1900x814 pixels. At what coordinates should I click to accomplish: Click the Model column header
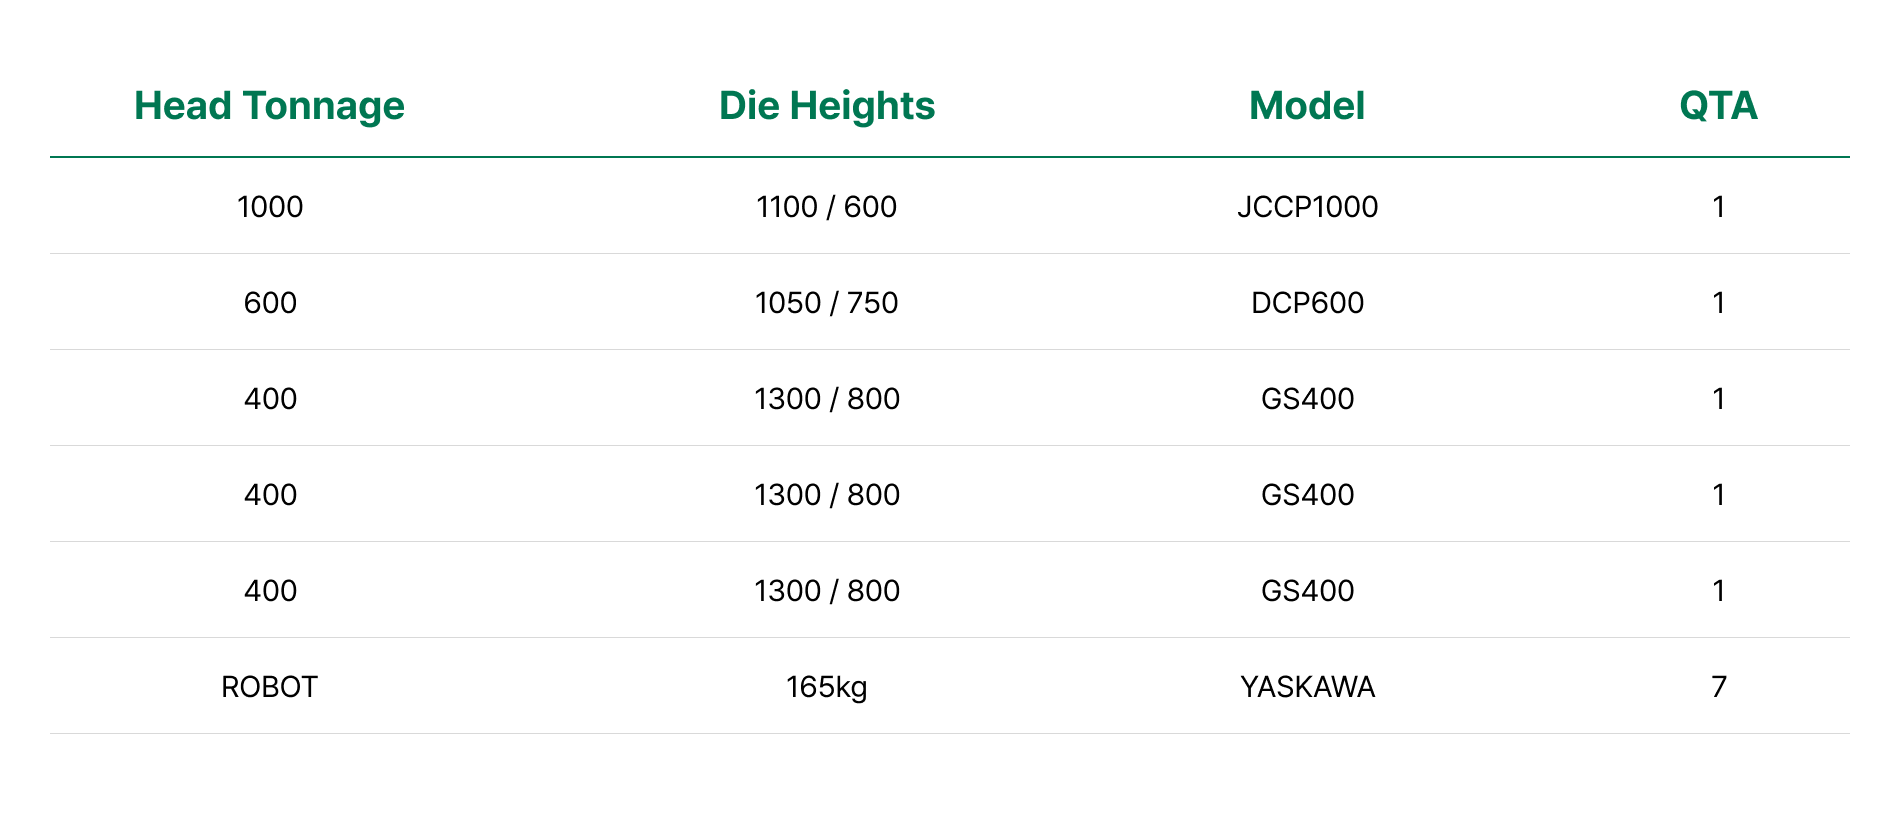pyautogui.click(x=1306, y=106)
